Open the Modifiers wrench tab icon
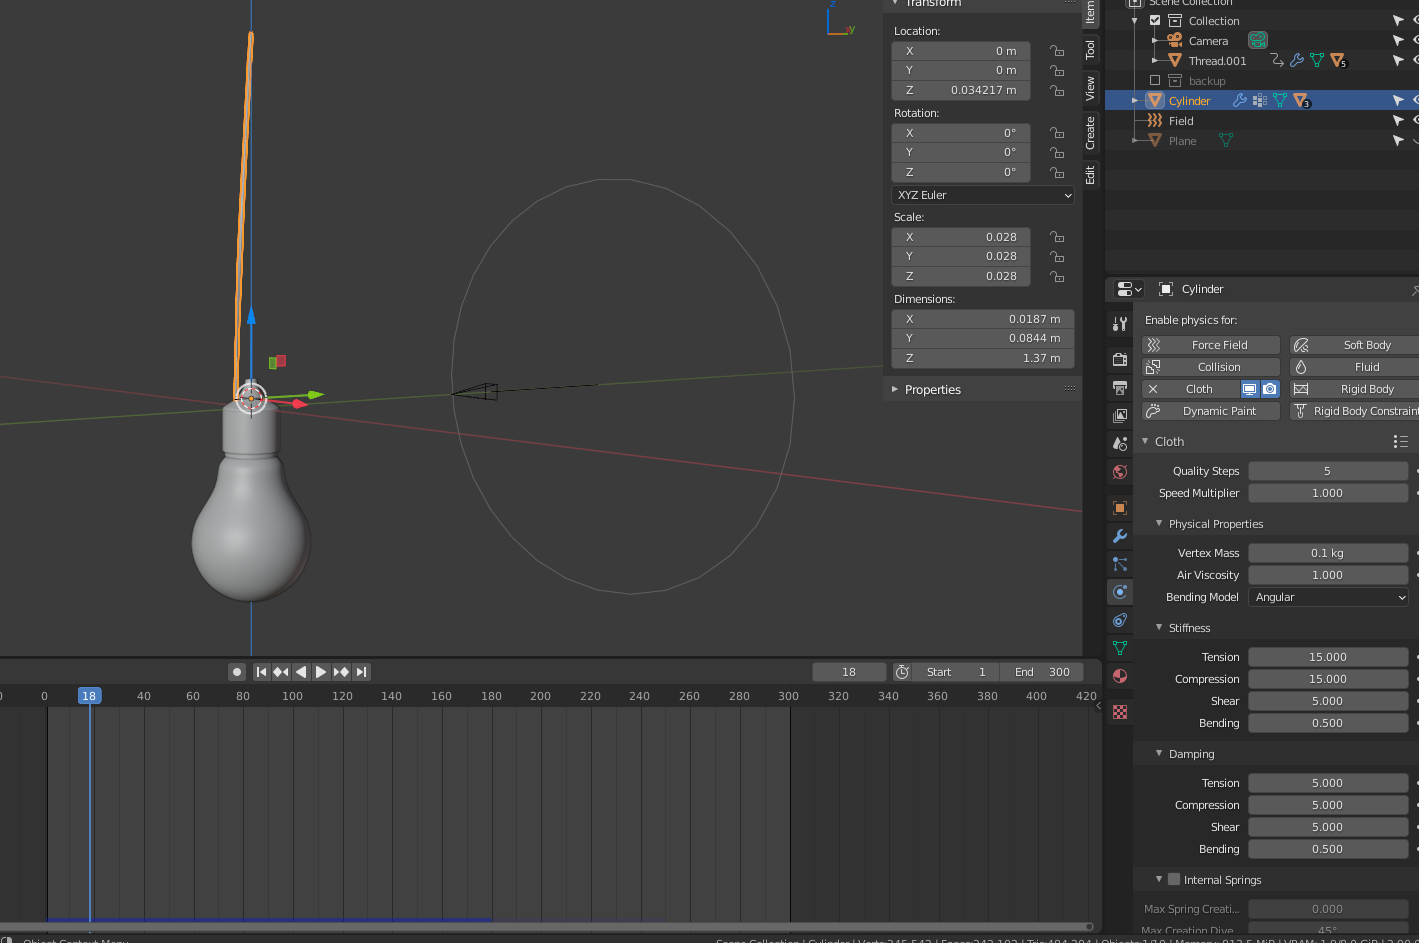The width and height of the screenshot is (1419, 943). point(1120,536)
